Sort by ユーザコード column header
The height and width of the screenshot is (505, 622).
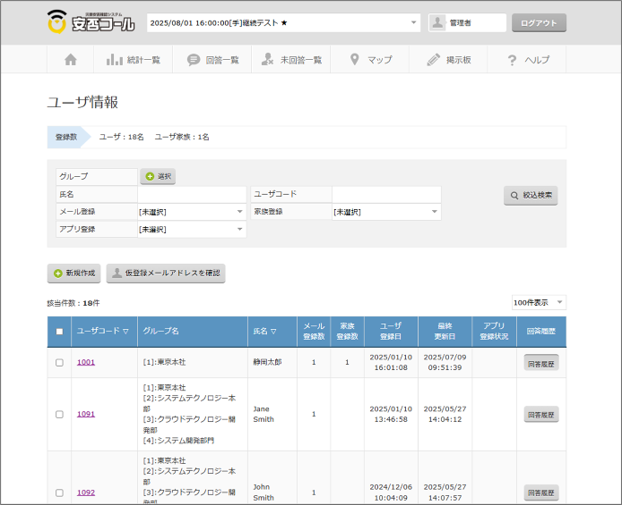[102, 331]
